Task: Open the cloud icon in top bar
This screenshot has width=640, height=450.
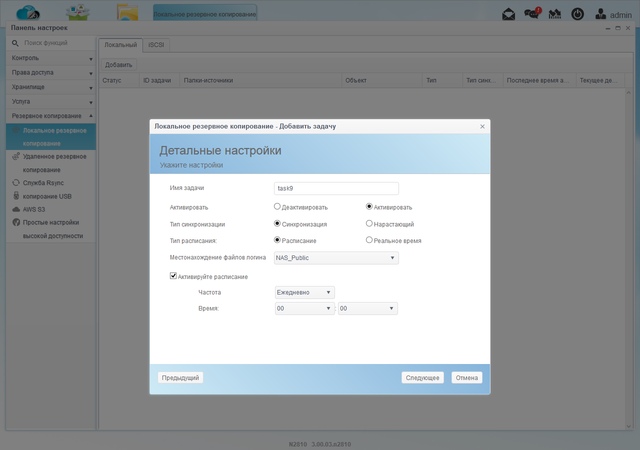Action: 28,12
